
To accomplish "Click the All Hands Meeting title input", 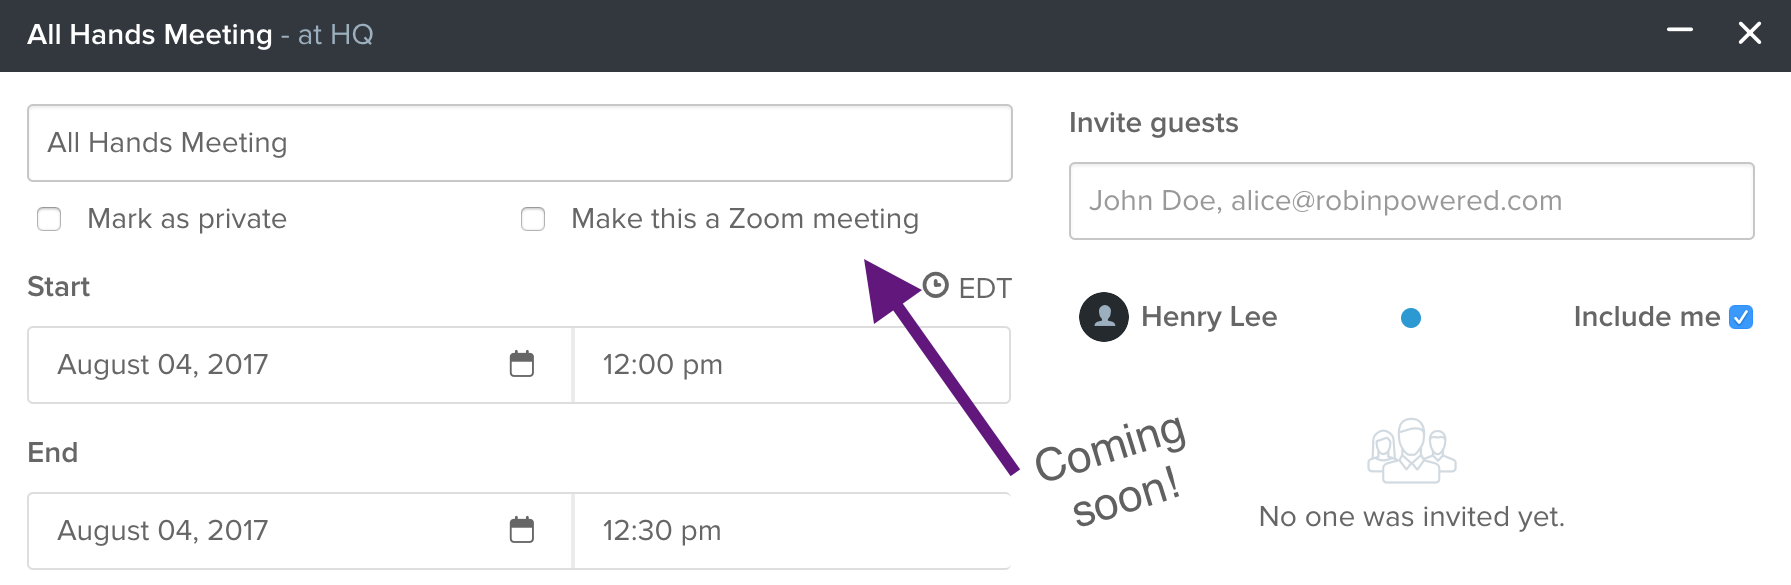I will pos(520,143).
